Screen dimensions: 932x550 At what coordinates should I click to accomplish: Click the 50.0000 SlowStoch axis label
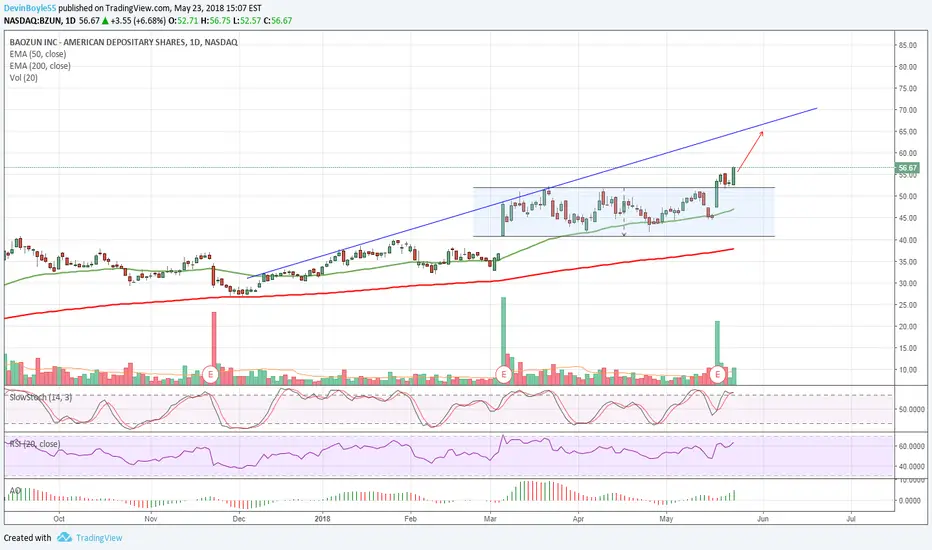(911, 409)
